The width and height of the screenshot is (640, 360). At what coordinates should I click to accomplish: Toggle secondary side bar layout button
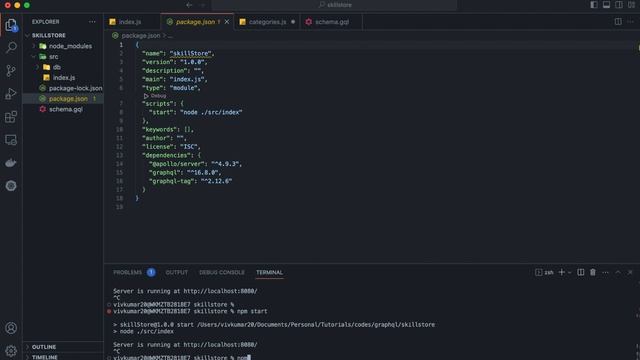point(619,5)
